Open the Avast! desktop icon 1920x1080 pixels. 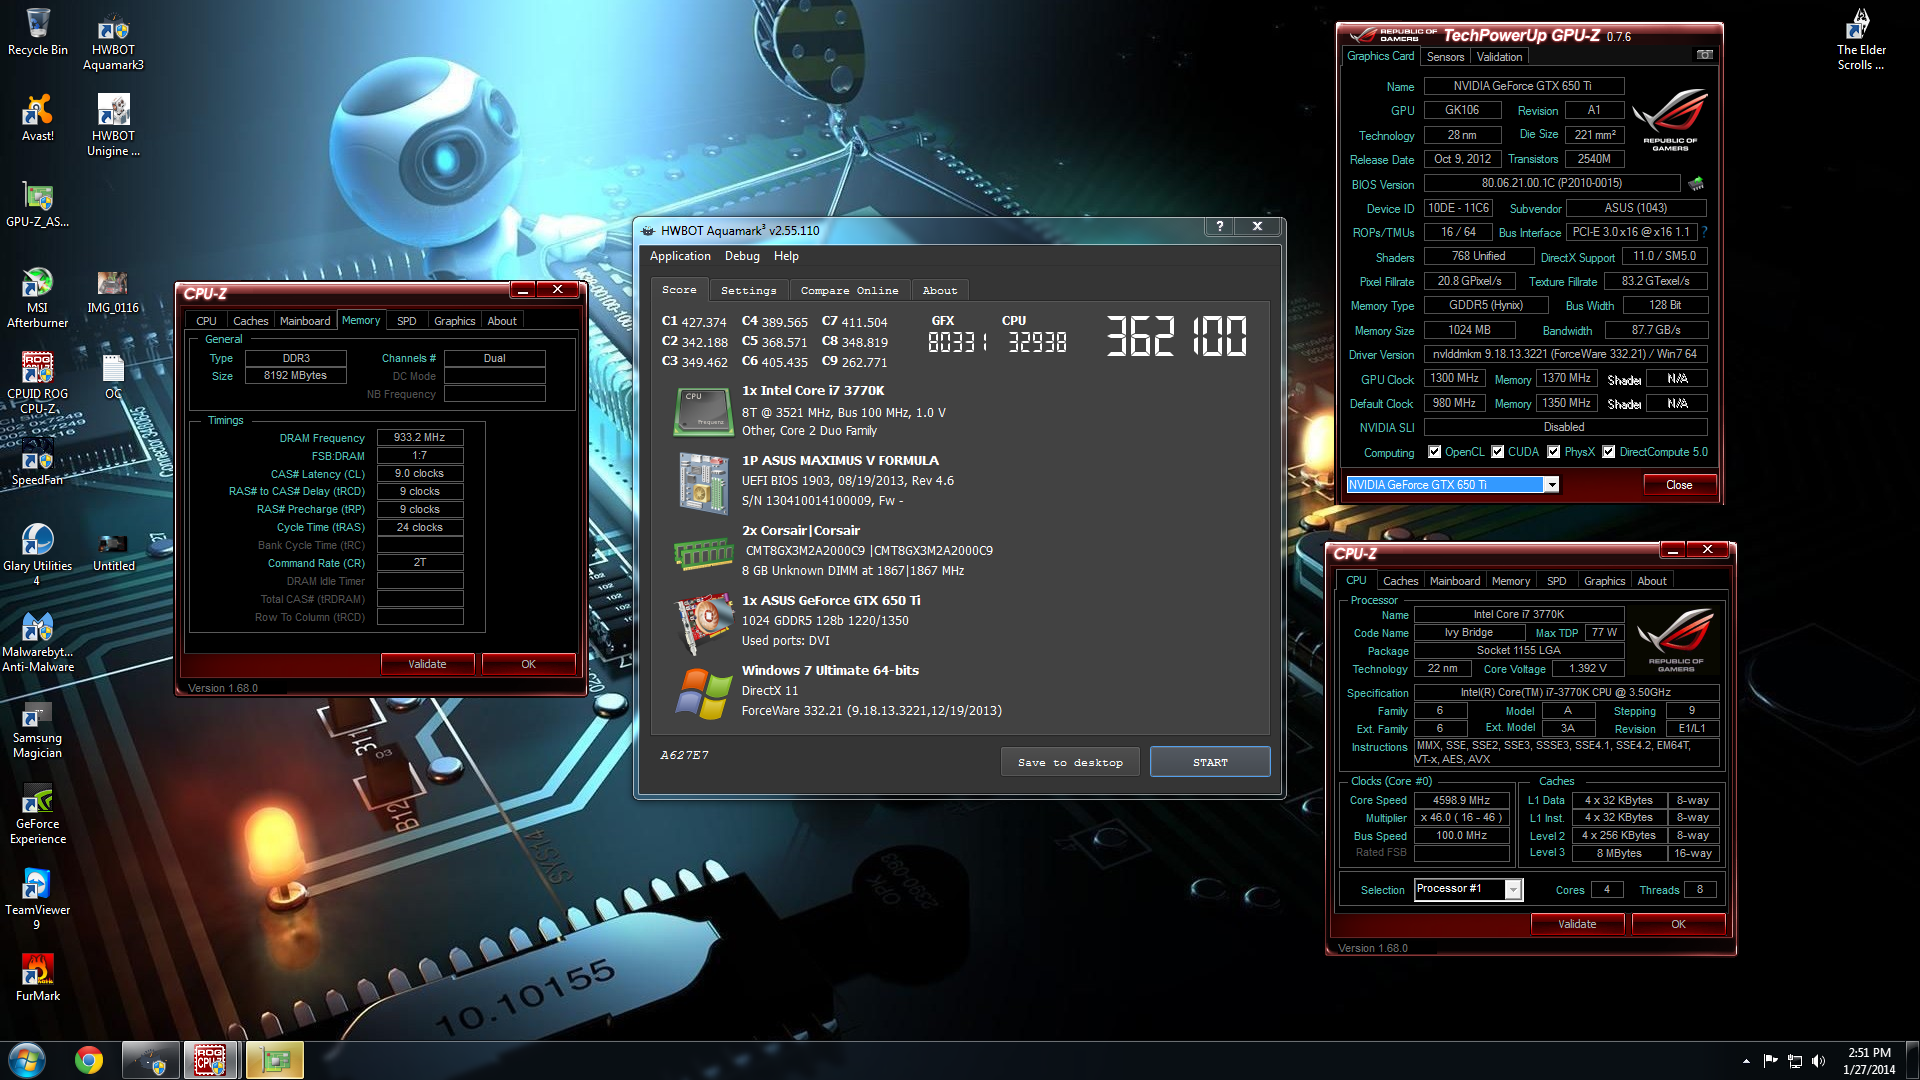coord(38,118)
